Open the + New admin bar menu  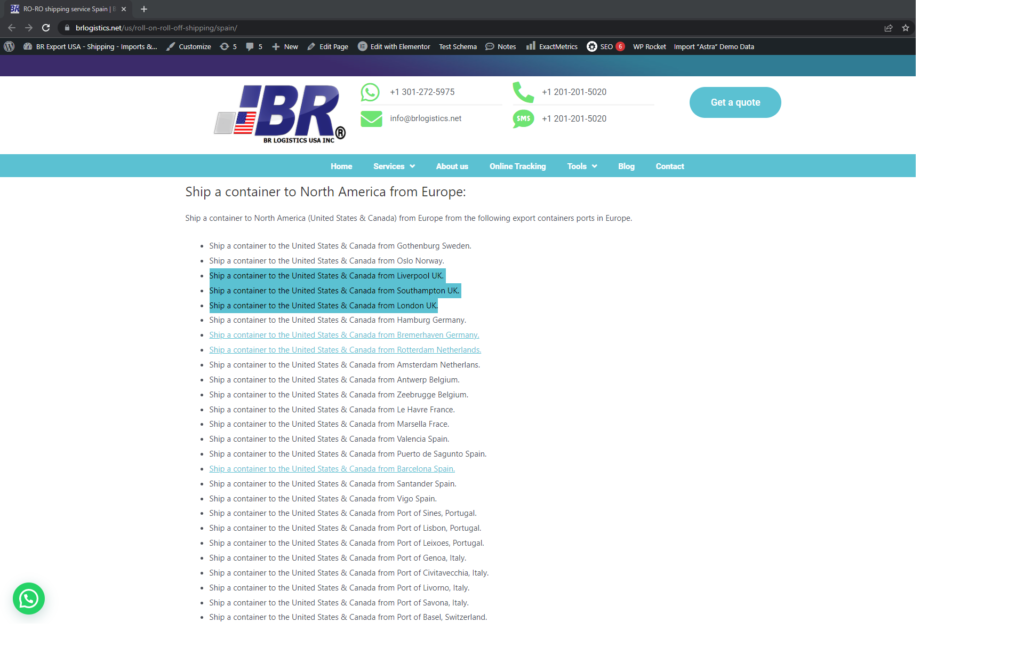coord(285,46)
